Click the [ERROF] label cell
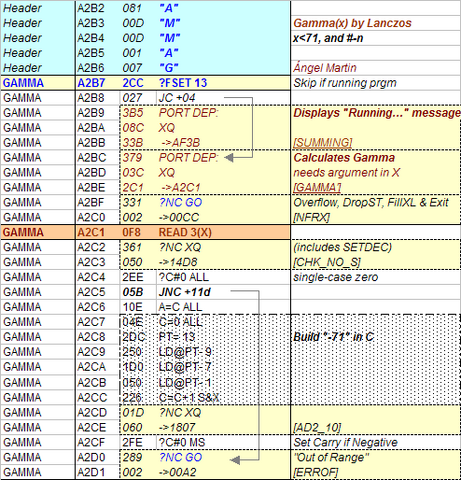Screen dimensions: 461x480 tap(315, 472)
